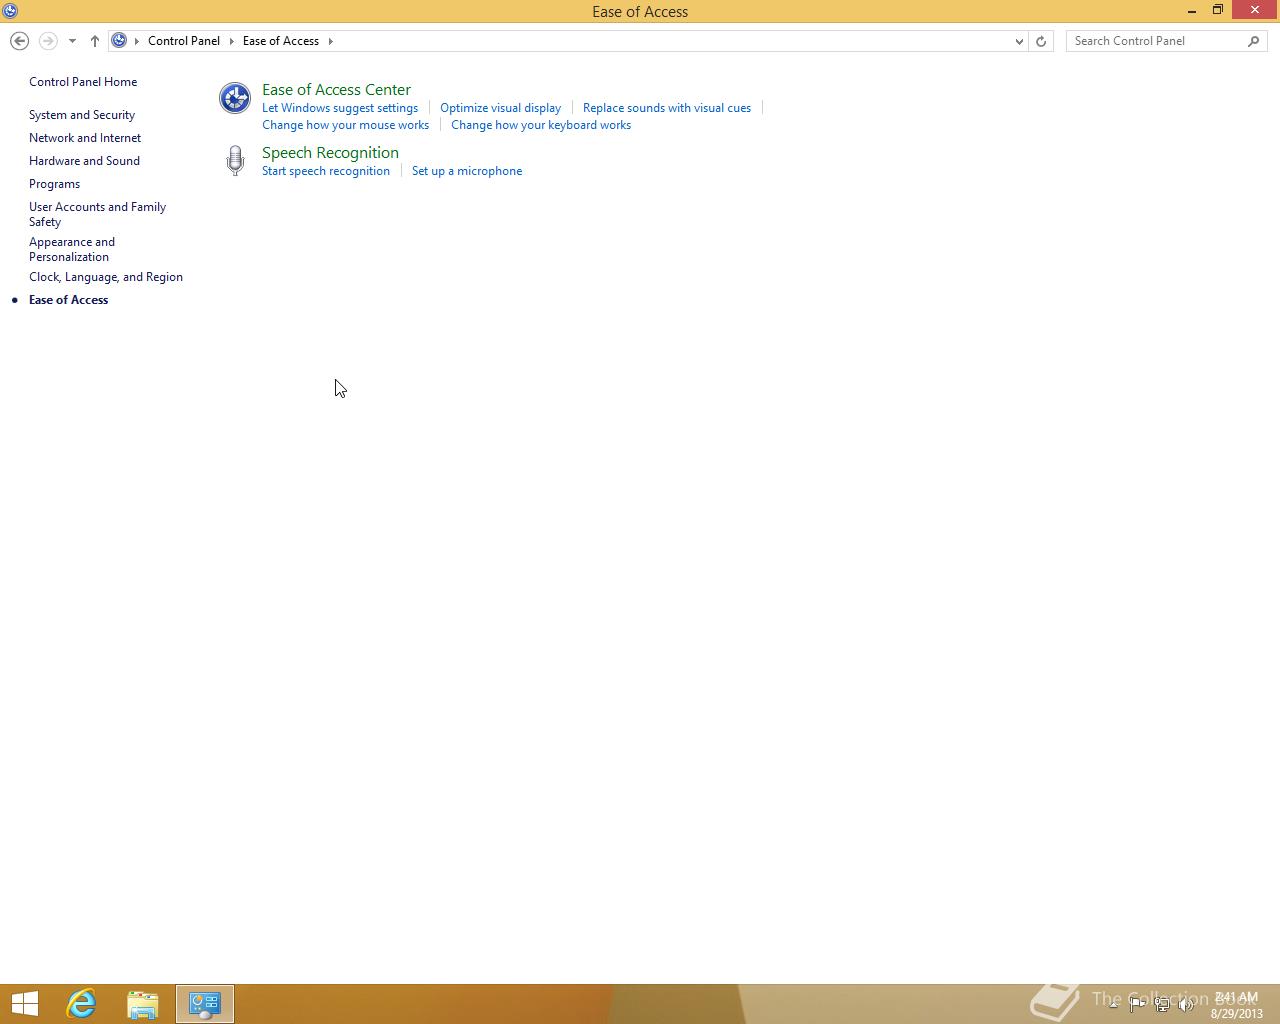Click the address bar Control Panel icon
The height and width of the screenshot is (1024, 1280).
(x=119, y=41)
